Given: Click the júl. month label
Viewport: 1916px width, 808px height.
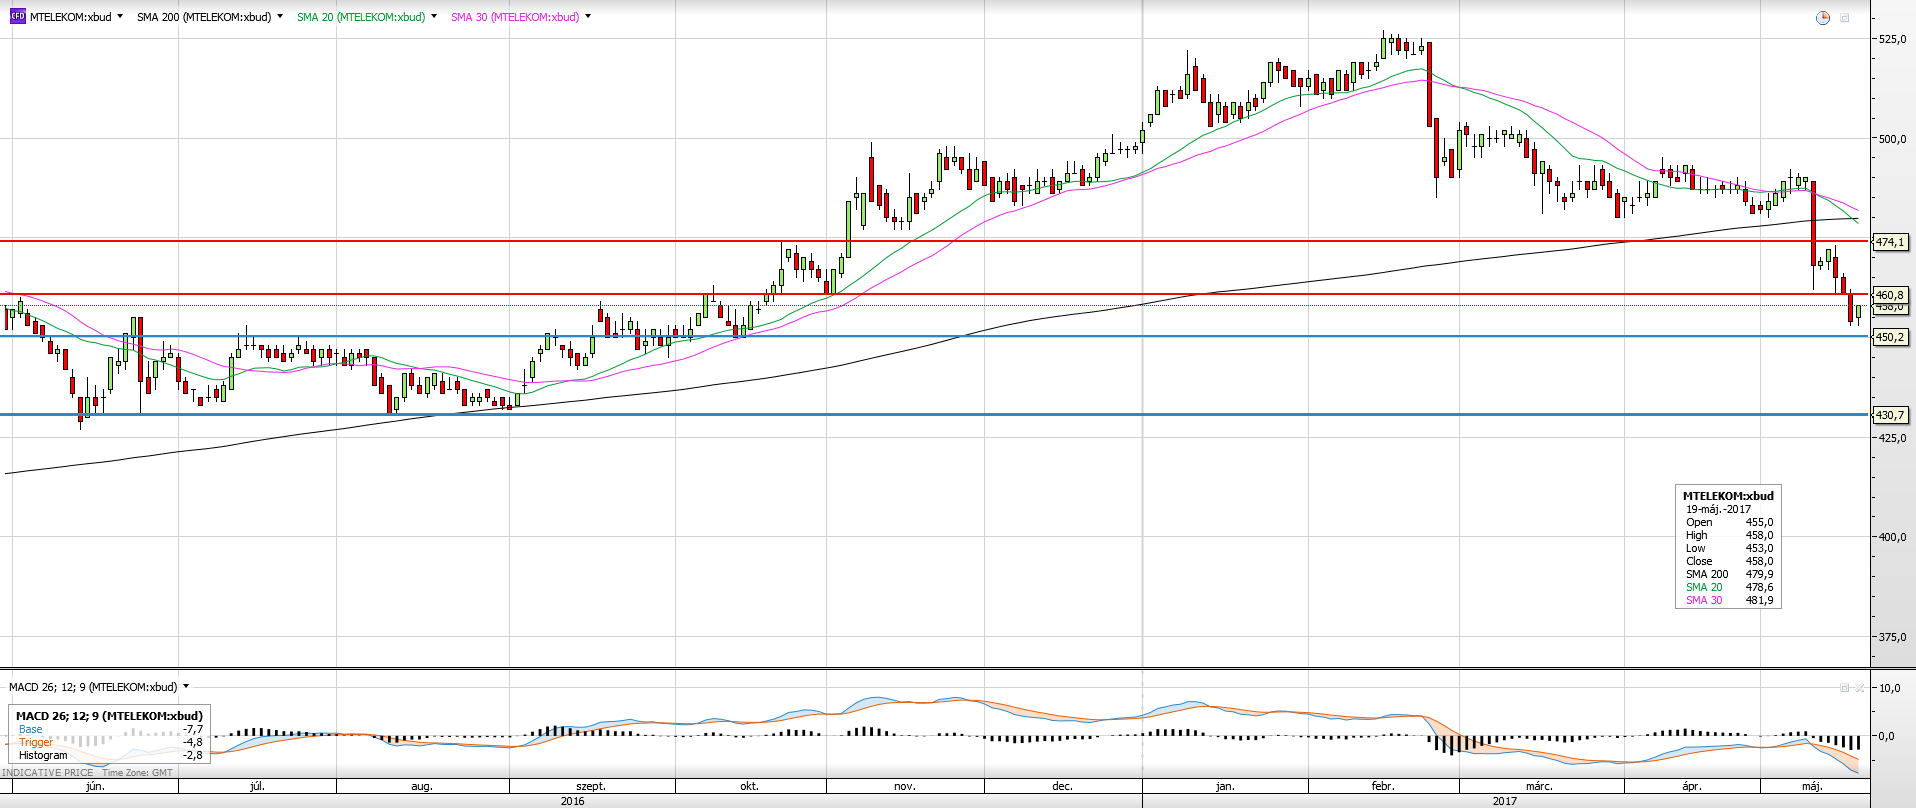Looking at the screenshot, I should pyautogui.click(x=257, y=786).
